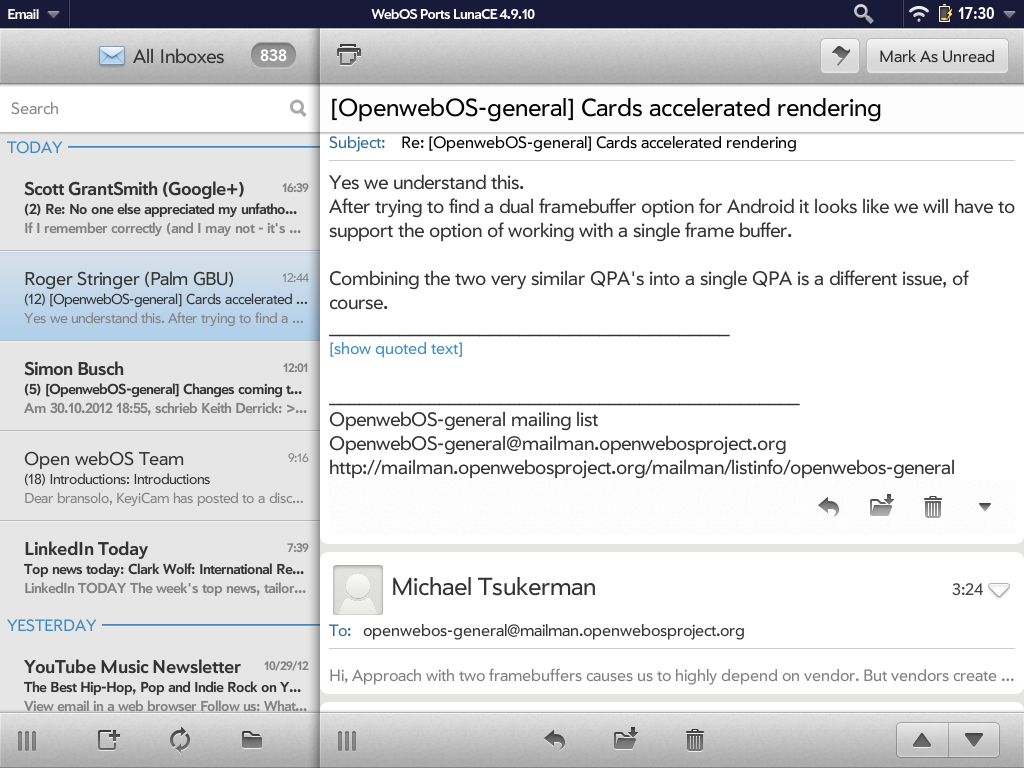Compose a new email from bottom toolbar
The width and height of the screenshot is (1024, 768).
[x=108, y=740]
